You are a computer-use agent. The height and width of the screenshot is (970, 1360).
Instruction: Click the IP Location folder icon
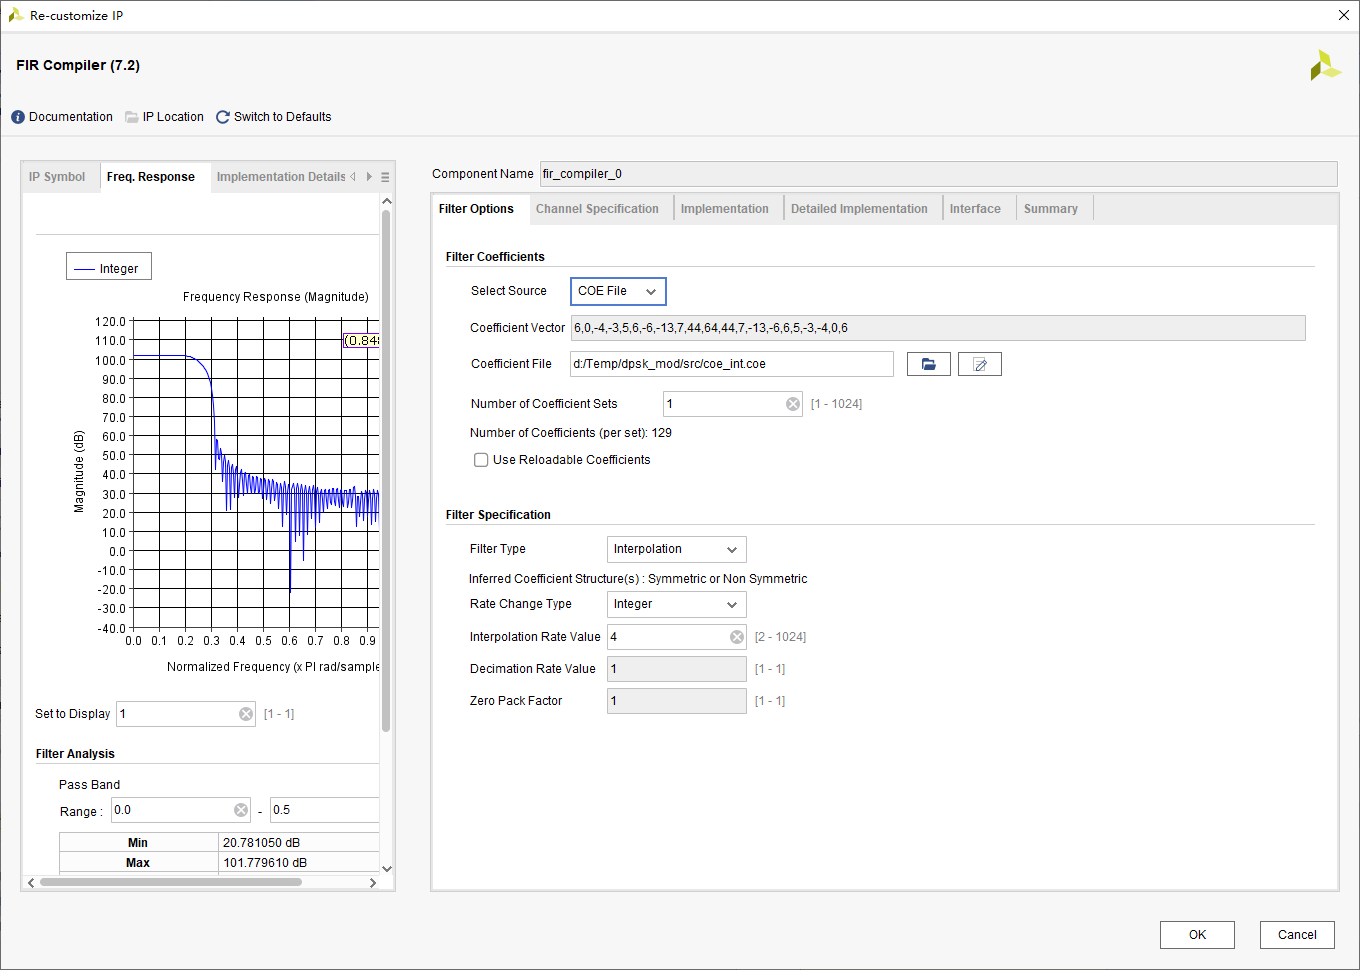tap(132, 117)
